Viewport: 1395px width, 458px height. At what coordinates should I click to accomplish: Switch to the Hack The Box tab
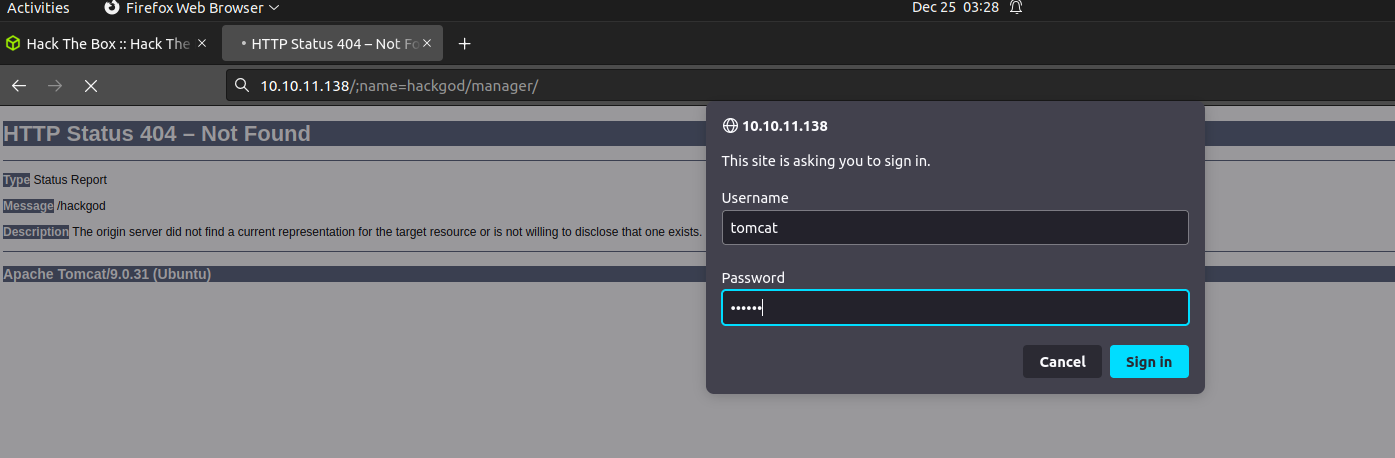click(107, 44)
